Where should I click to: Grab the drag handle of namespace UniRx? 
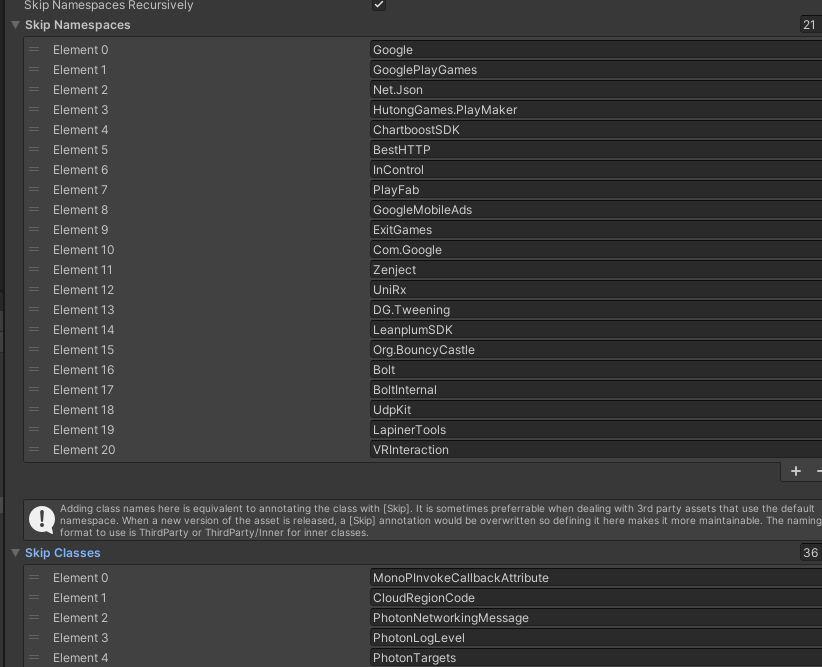pos(34,289)
